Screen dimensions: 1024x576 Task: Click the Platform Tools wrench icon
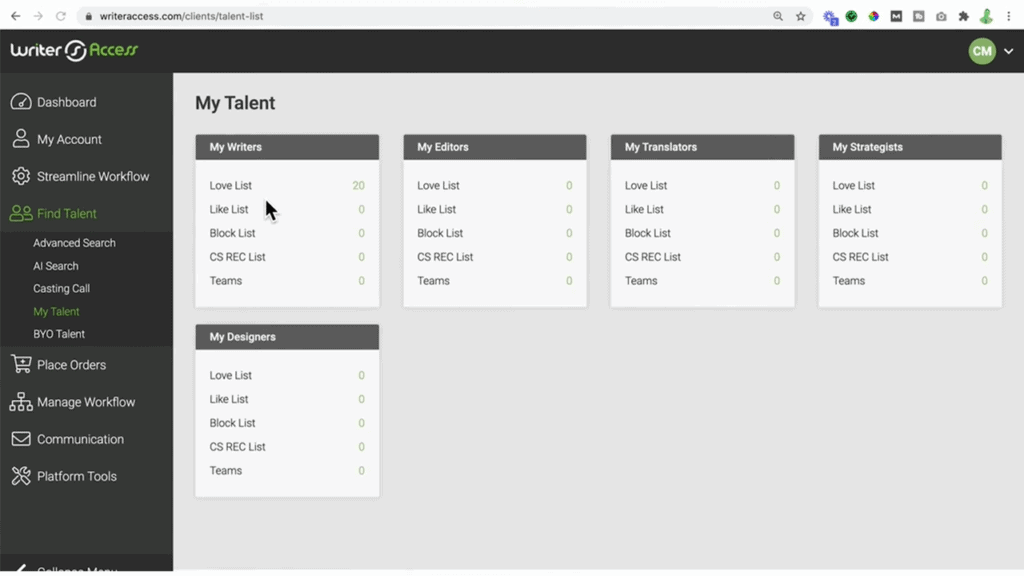(x=20, y=476)
